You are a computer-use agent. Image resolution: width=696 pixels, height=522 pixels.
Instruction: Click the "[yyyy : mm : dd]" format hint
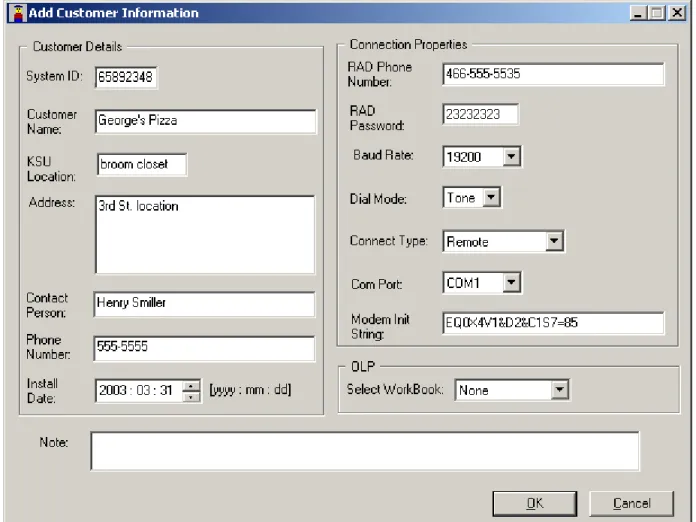(x=250, y=390)
